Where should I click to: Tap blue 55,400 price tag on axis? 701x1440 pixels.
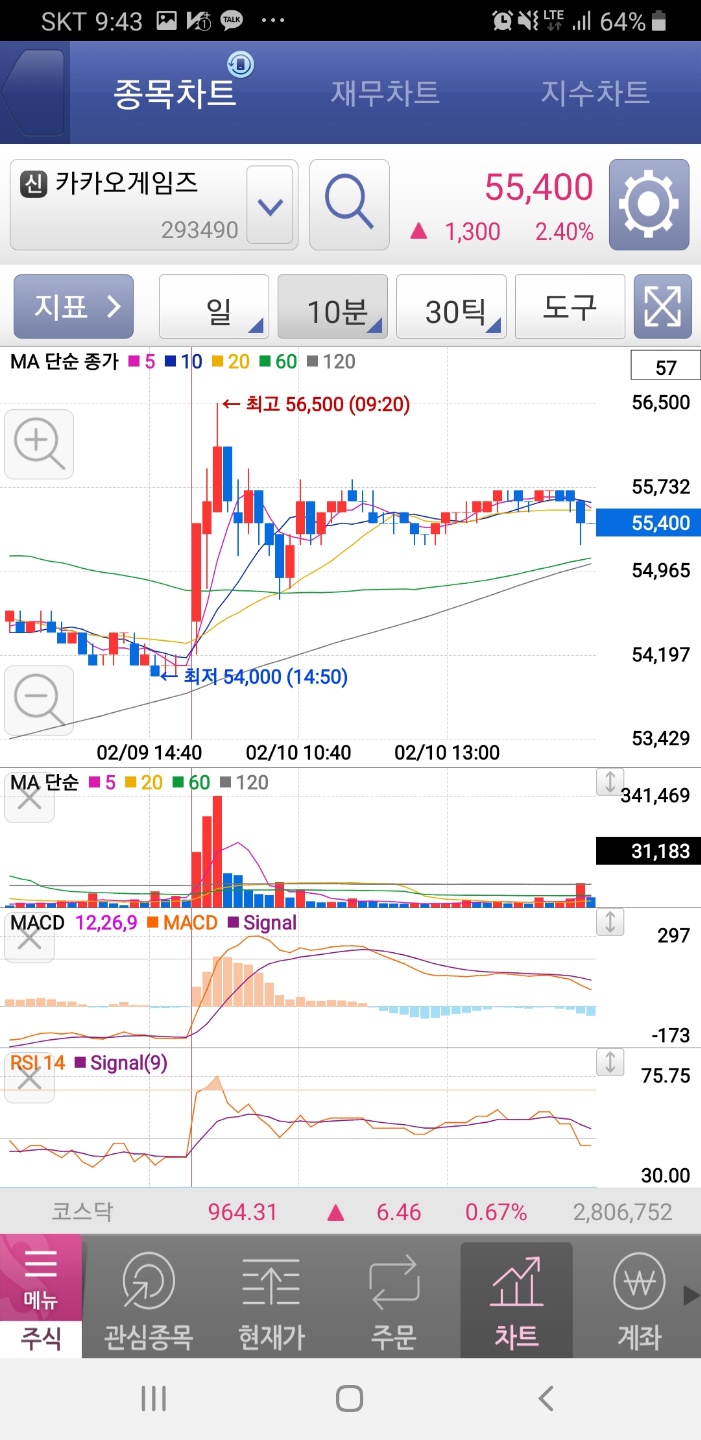click(x=648, y=523)
